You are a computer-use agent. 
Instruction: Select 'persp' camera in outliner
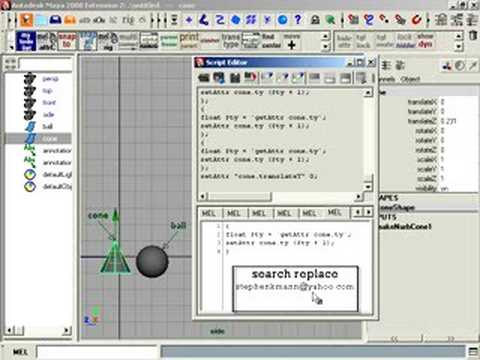click(x=50, y=79)
